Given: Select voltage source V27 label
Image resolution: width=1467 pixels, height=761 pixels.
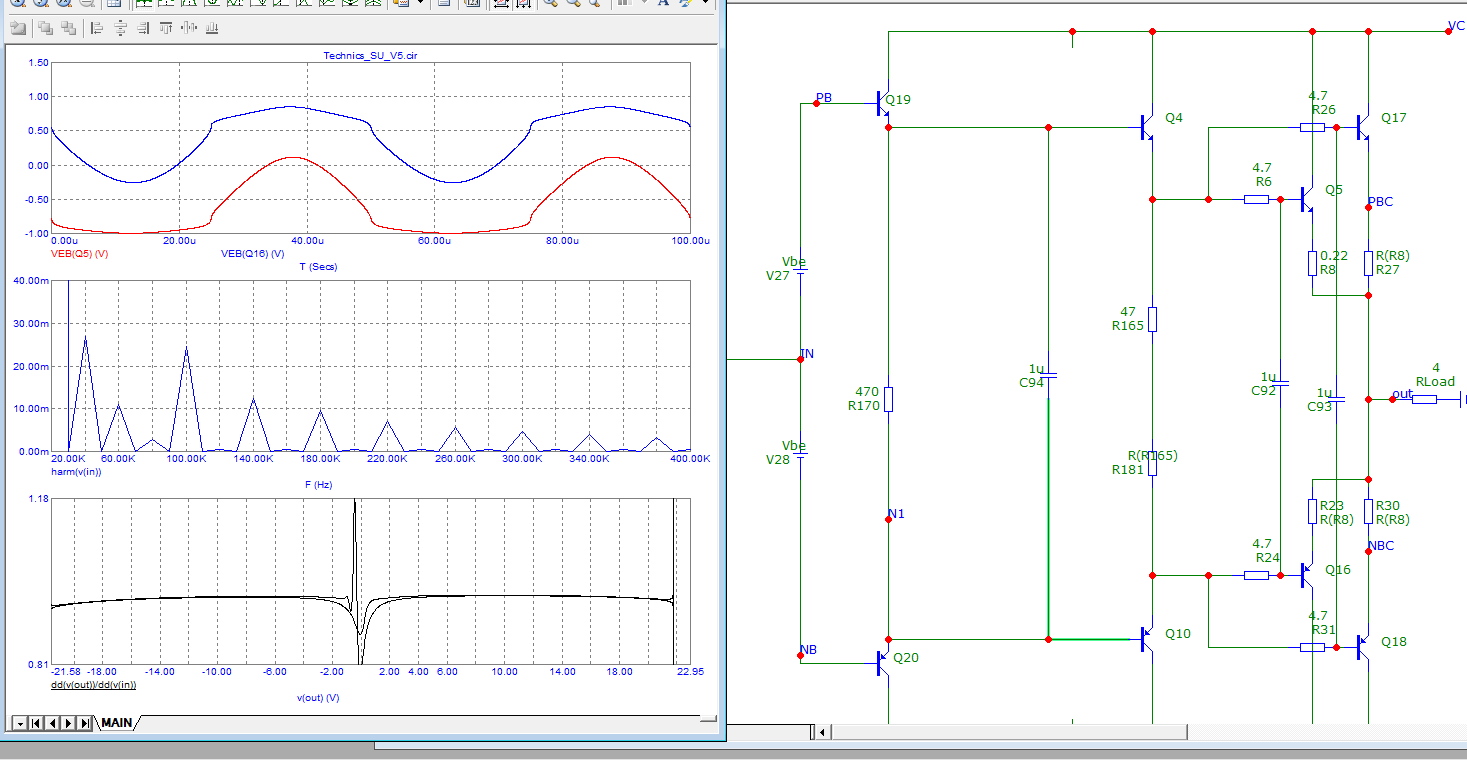Looking at the screenshot, I should pos(778,275).
